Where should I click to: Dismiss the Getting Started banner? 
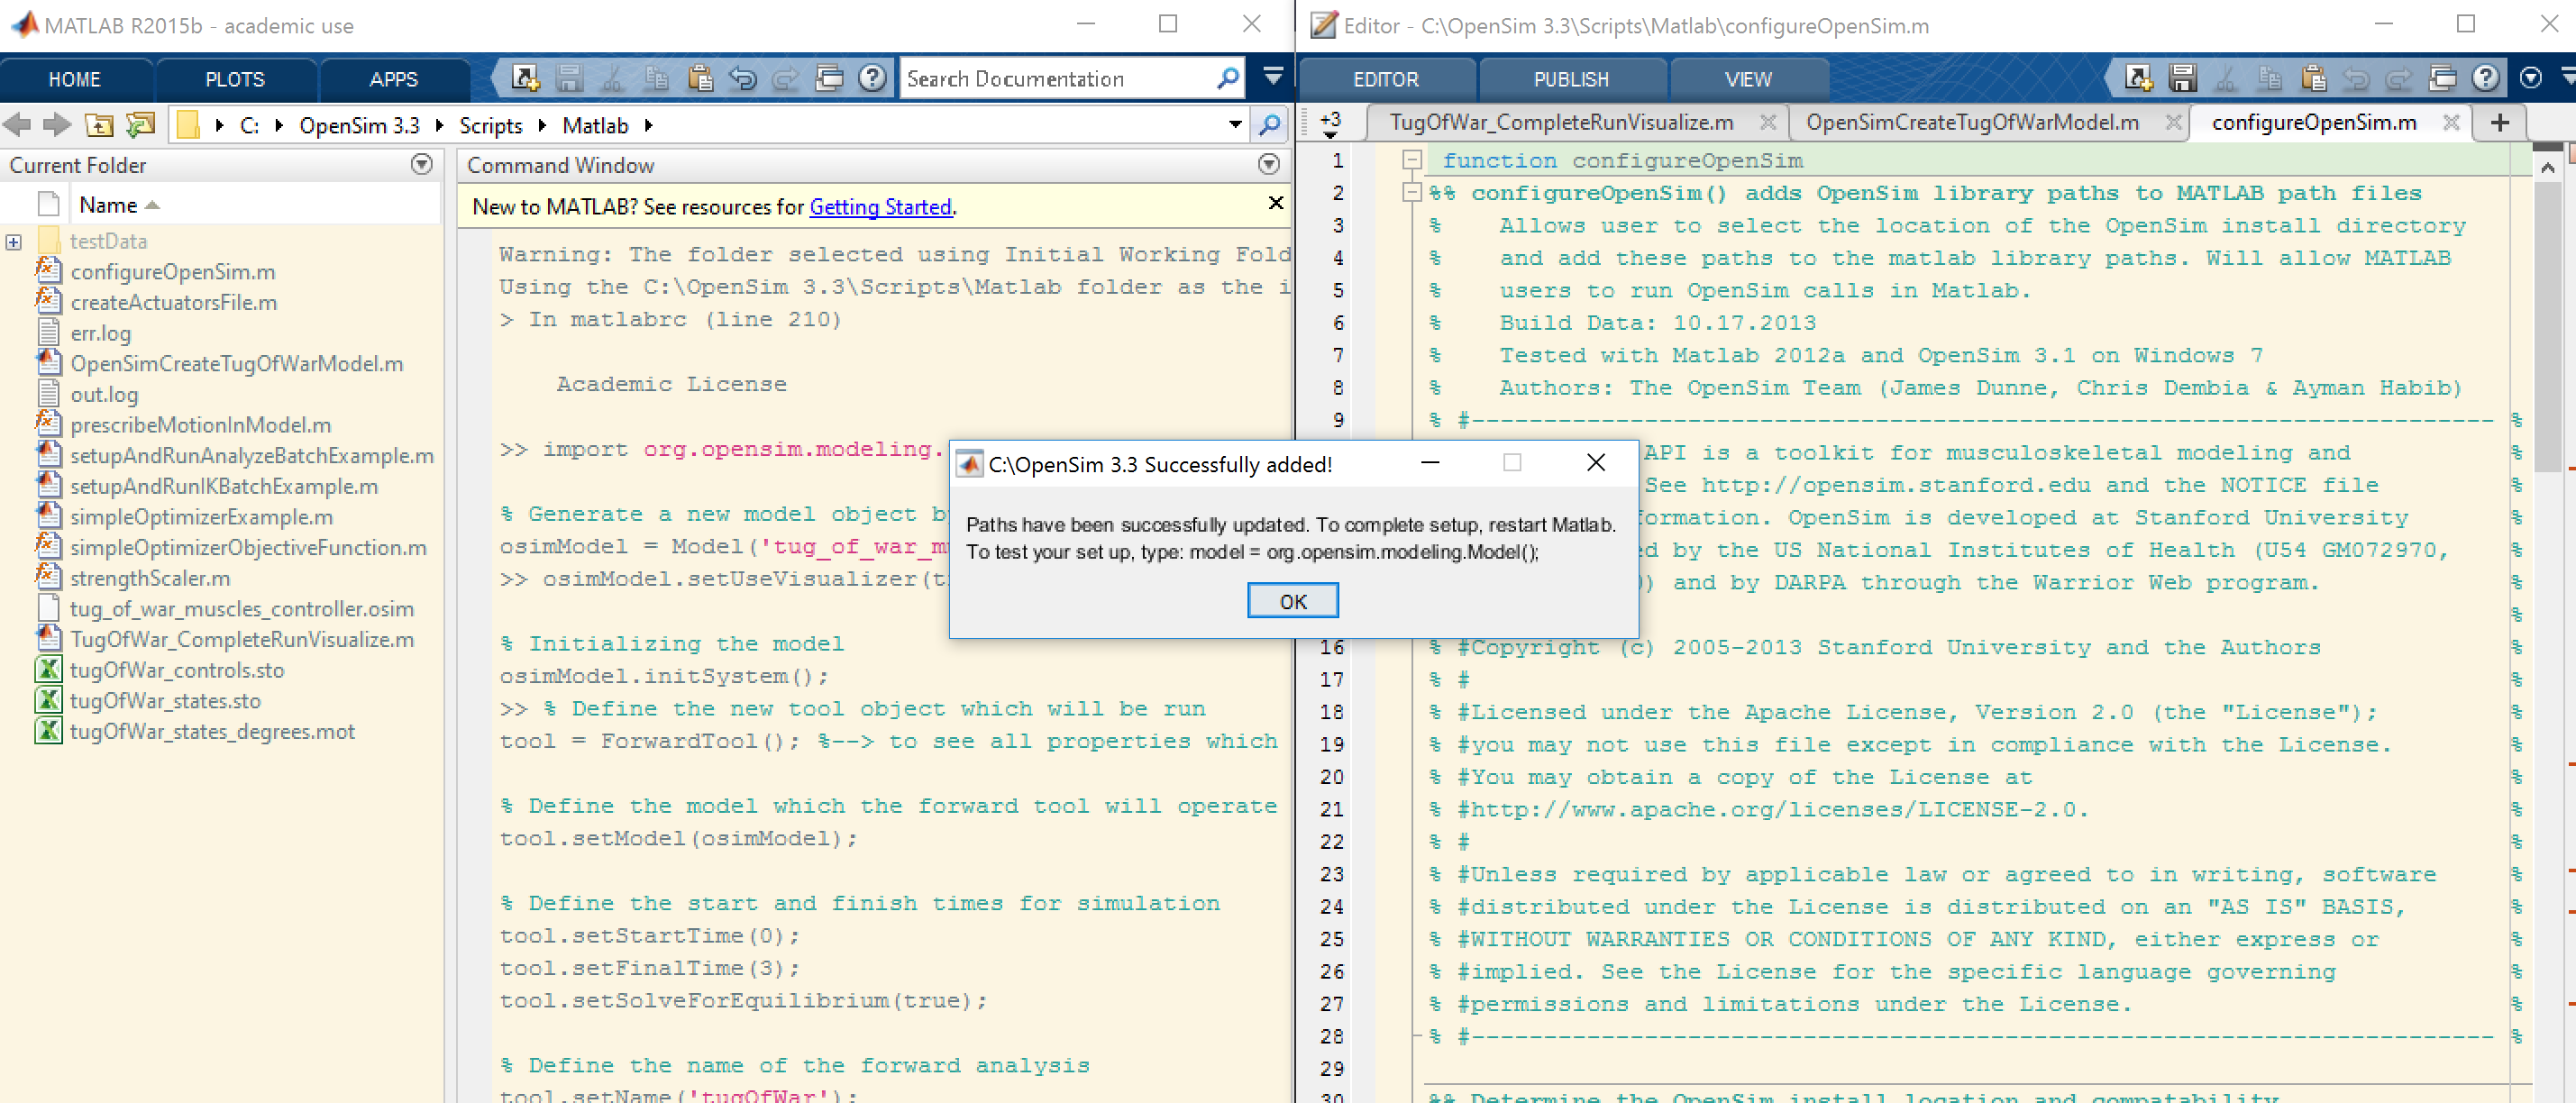coord(1276,203)
